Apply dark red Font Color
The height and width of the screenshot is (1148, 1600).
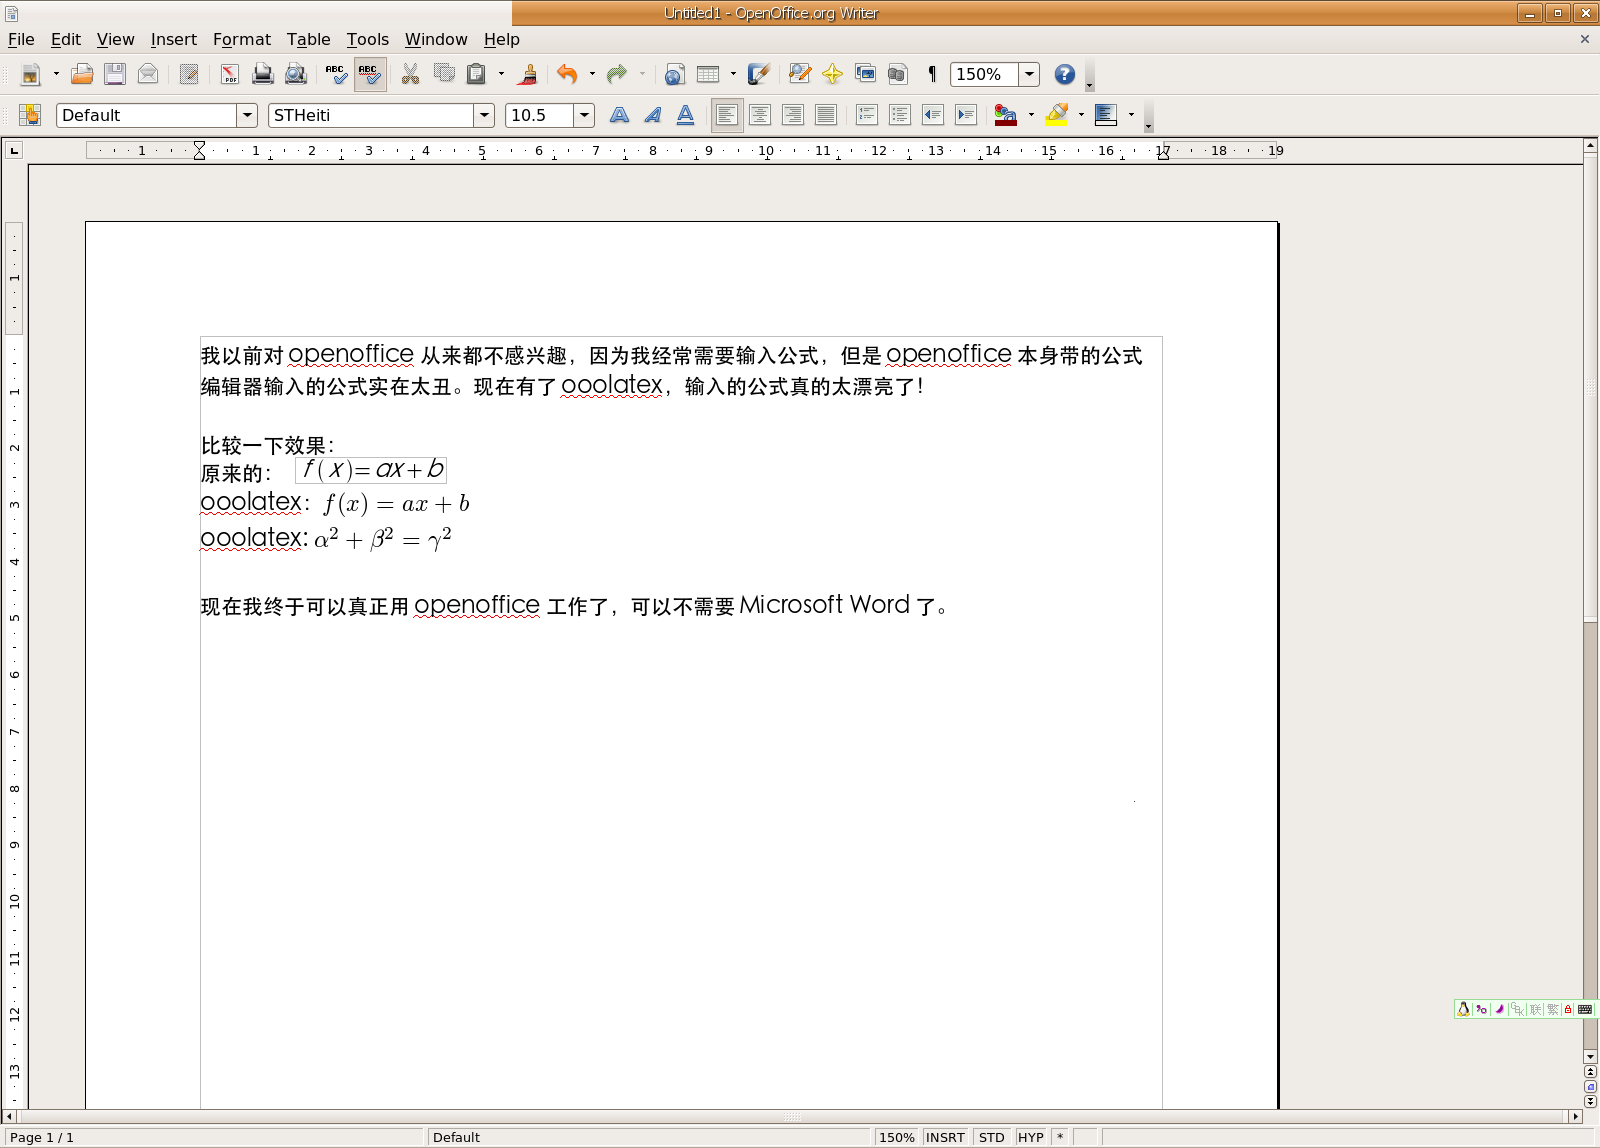[x=1006, y=115]
